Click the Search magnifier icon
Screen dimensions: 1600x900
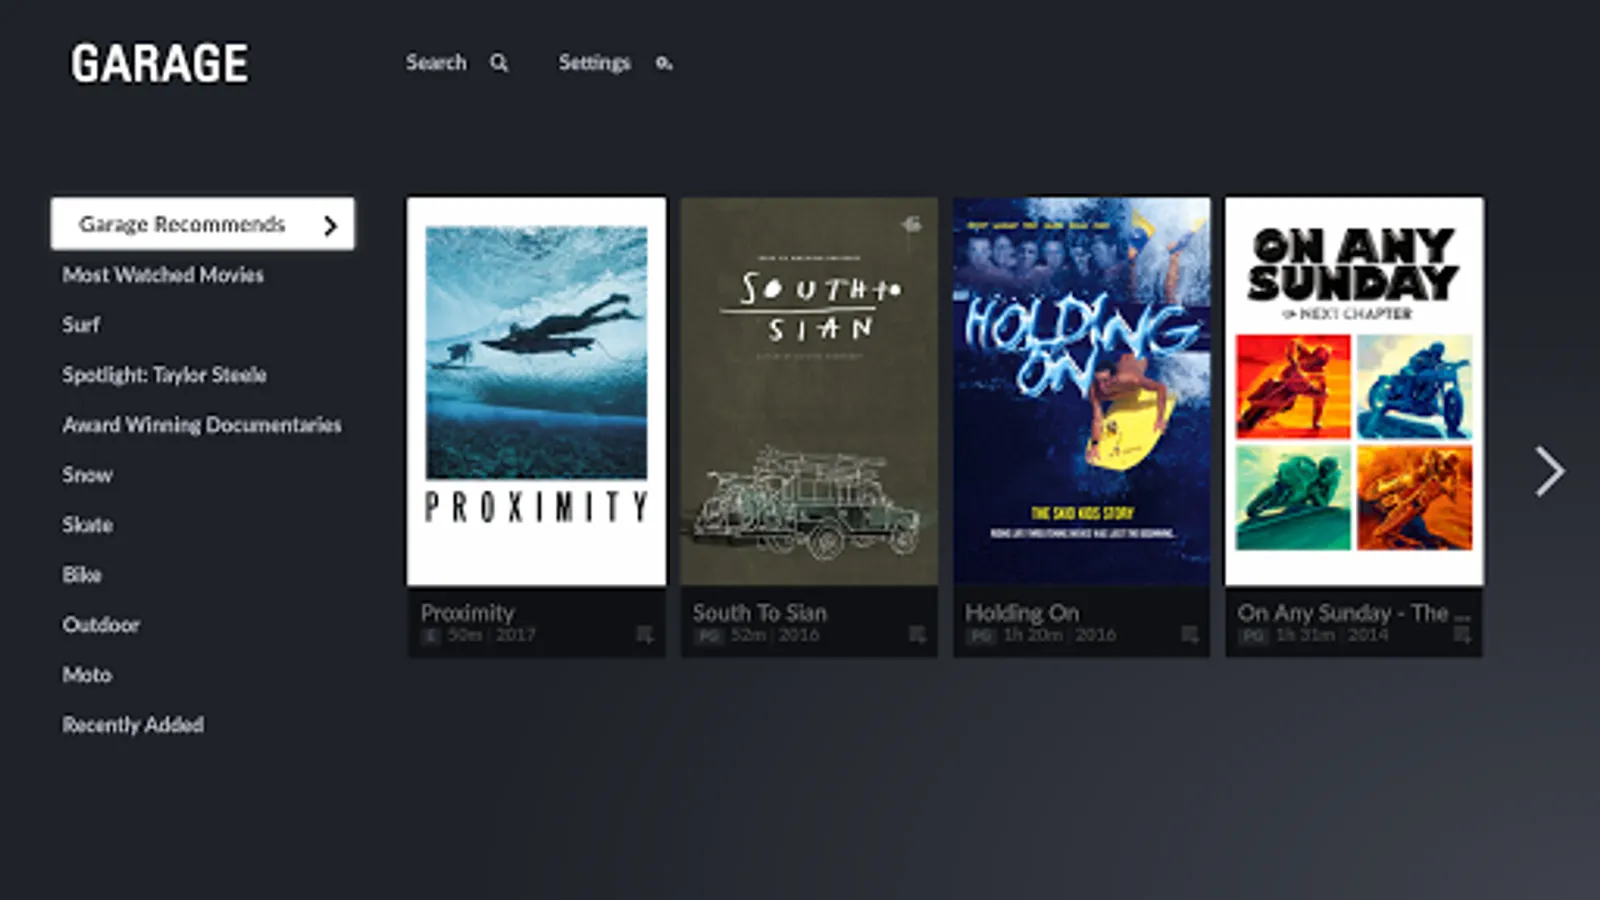tap(499, 63)
